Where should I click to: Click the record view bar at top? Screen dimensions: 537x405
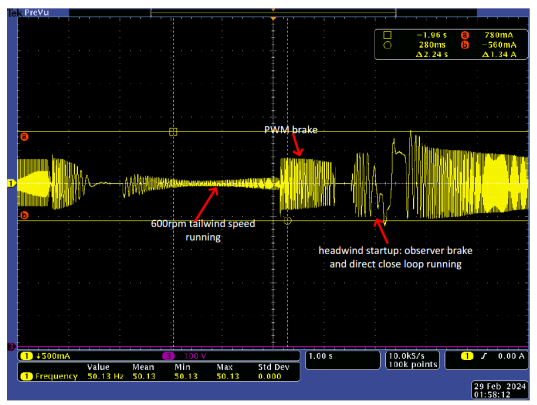point(273,13)
